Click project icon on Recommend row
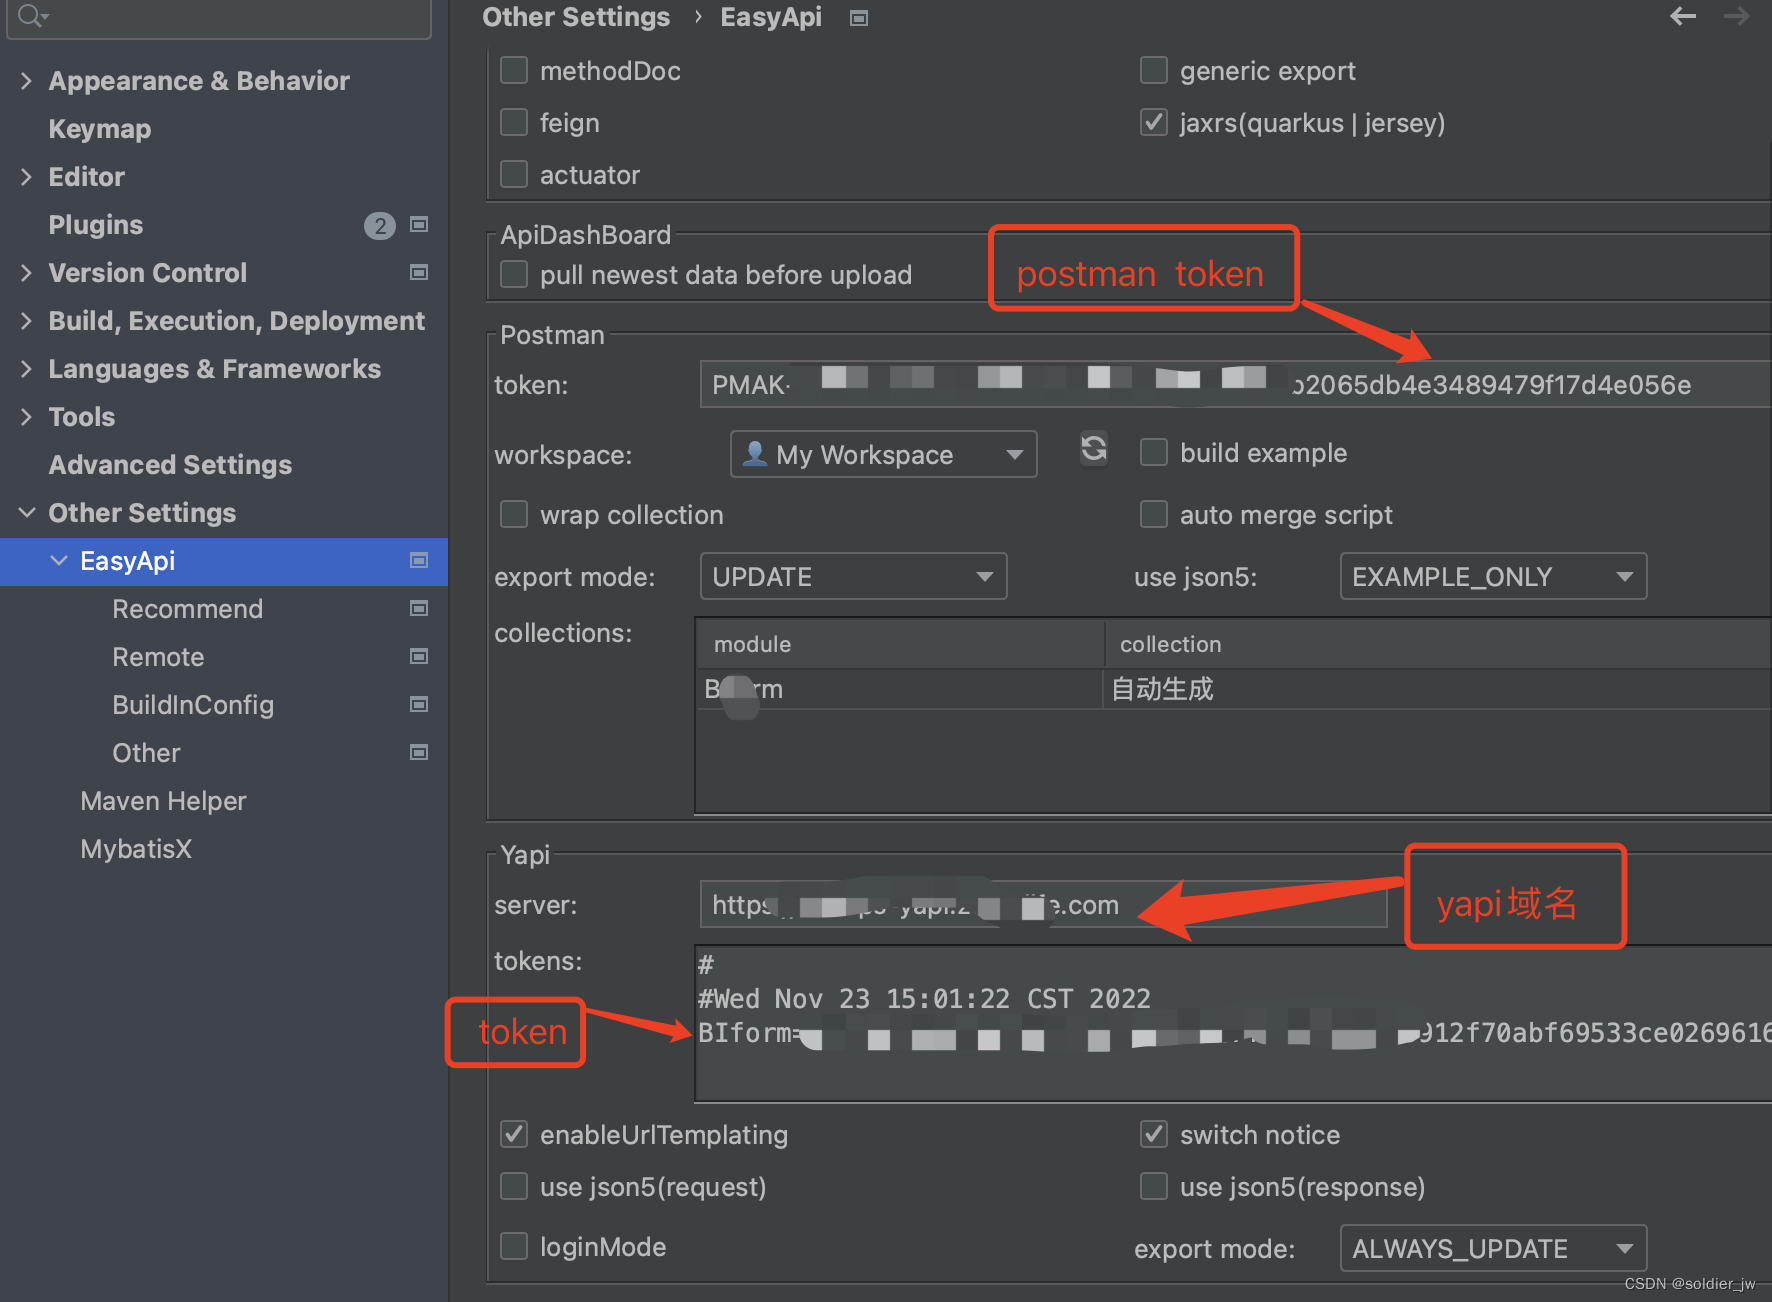Screen dimensions: 1772x1302 (419, 608)
